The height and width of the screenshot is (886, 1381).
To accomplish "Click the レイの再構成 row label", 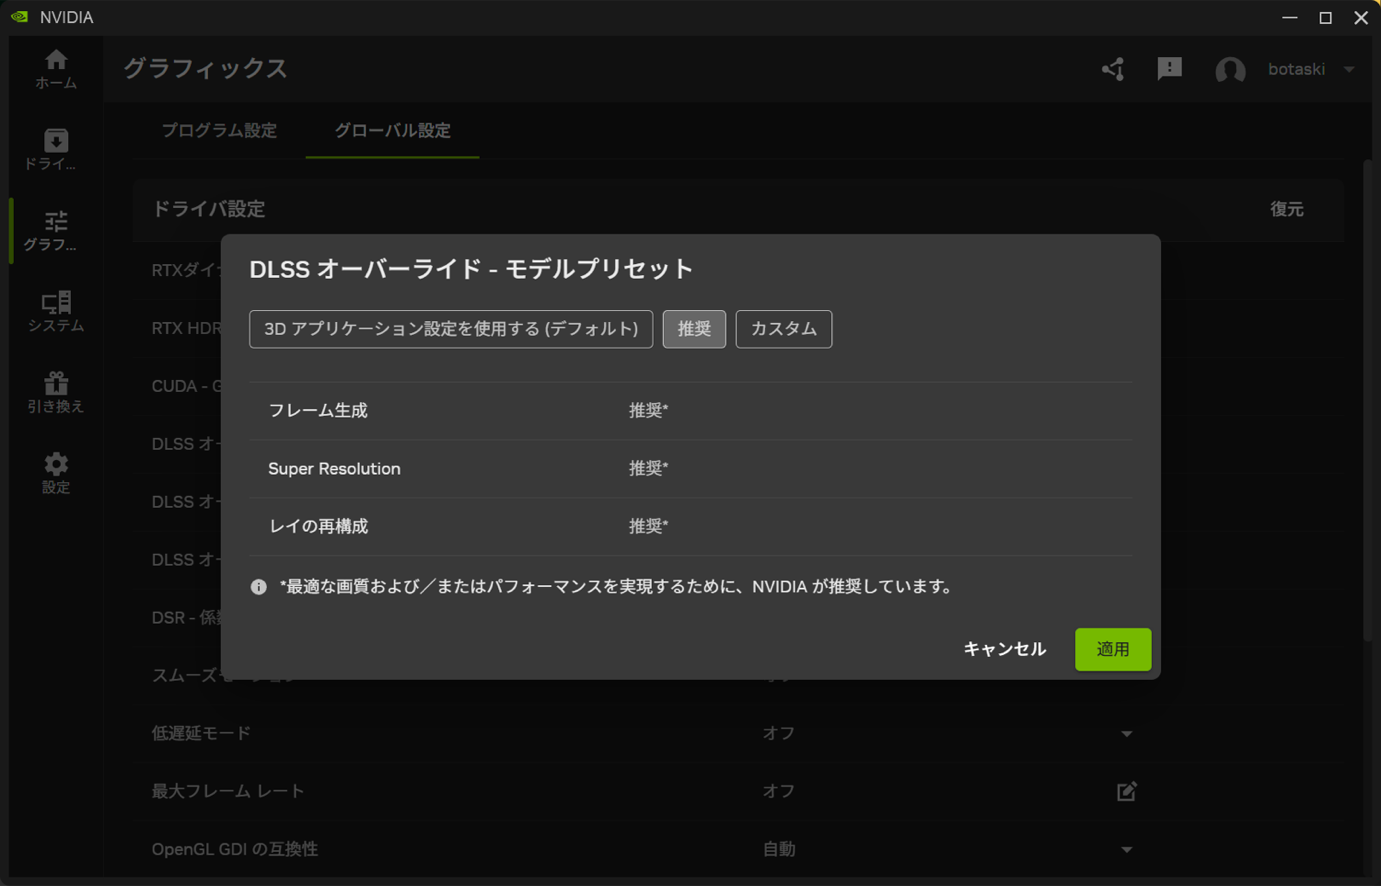I will (318, 527).
